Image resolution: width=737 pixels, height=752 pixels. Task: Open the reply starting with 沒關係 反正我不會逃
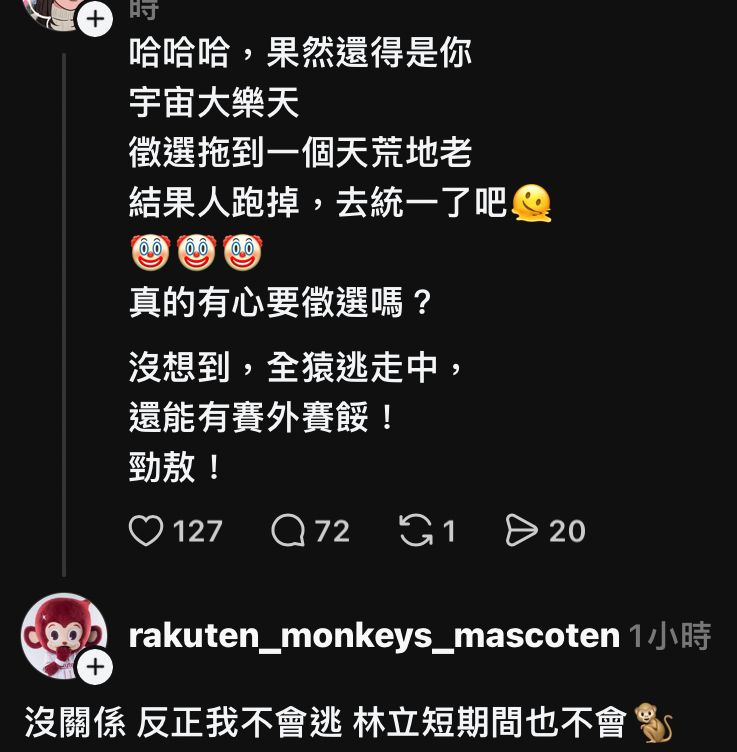click(x=349, y=723)
